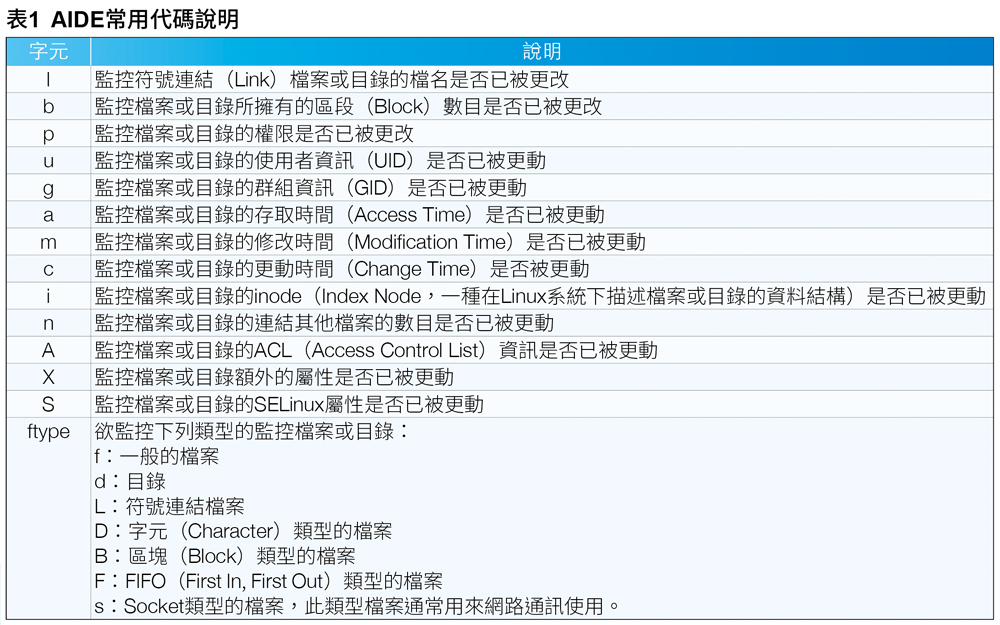Viewport: 1000px width, 625px height.
Task: Click the '字元' column header
Action: (48, 51)
